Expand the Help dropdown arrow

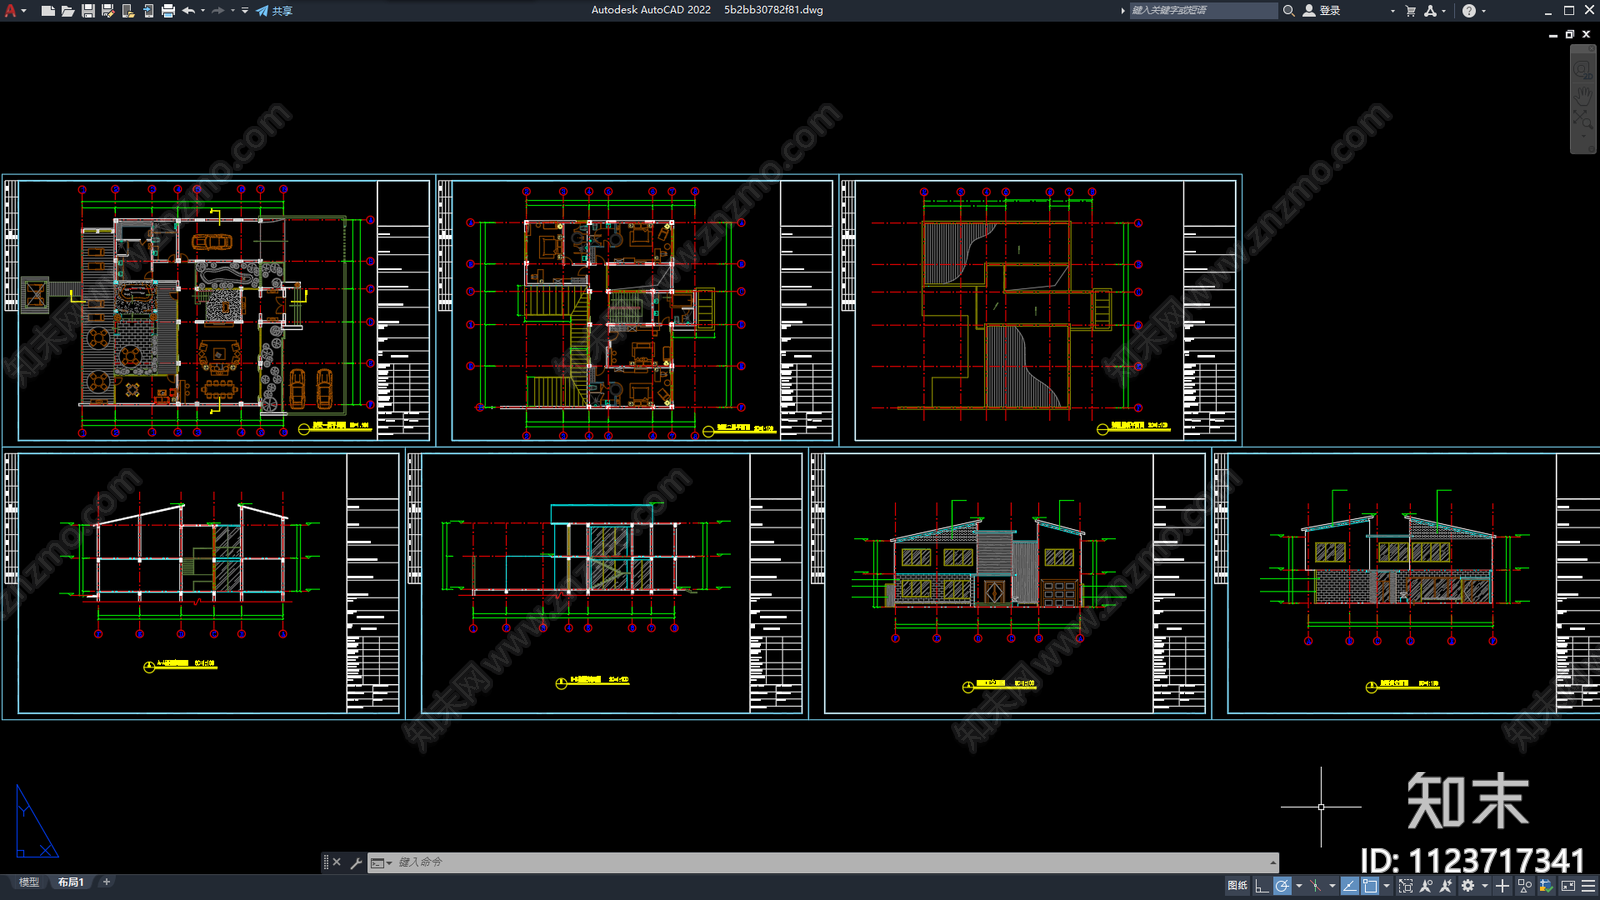pos(1483,10)
